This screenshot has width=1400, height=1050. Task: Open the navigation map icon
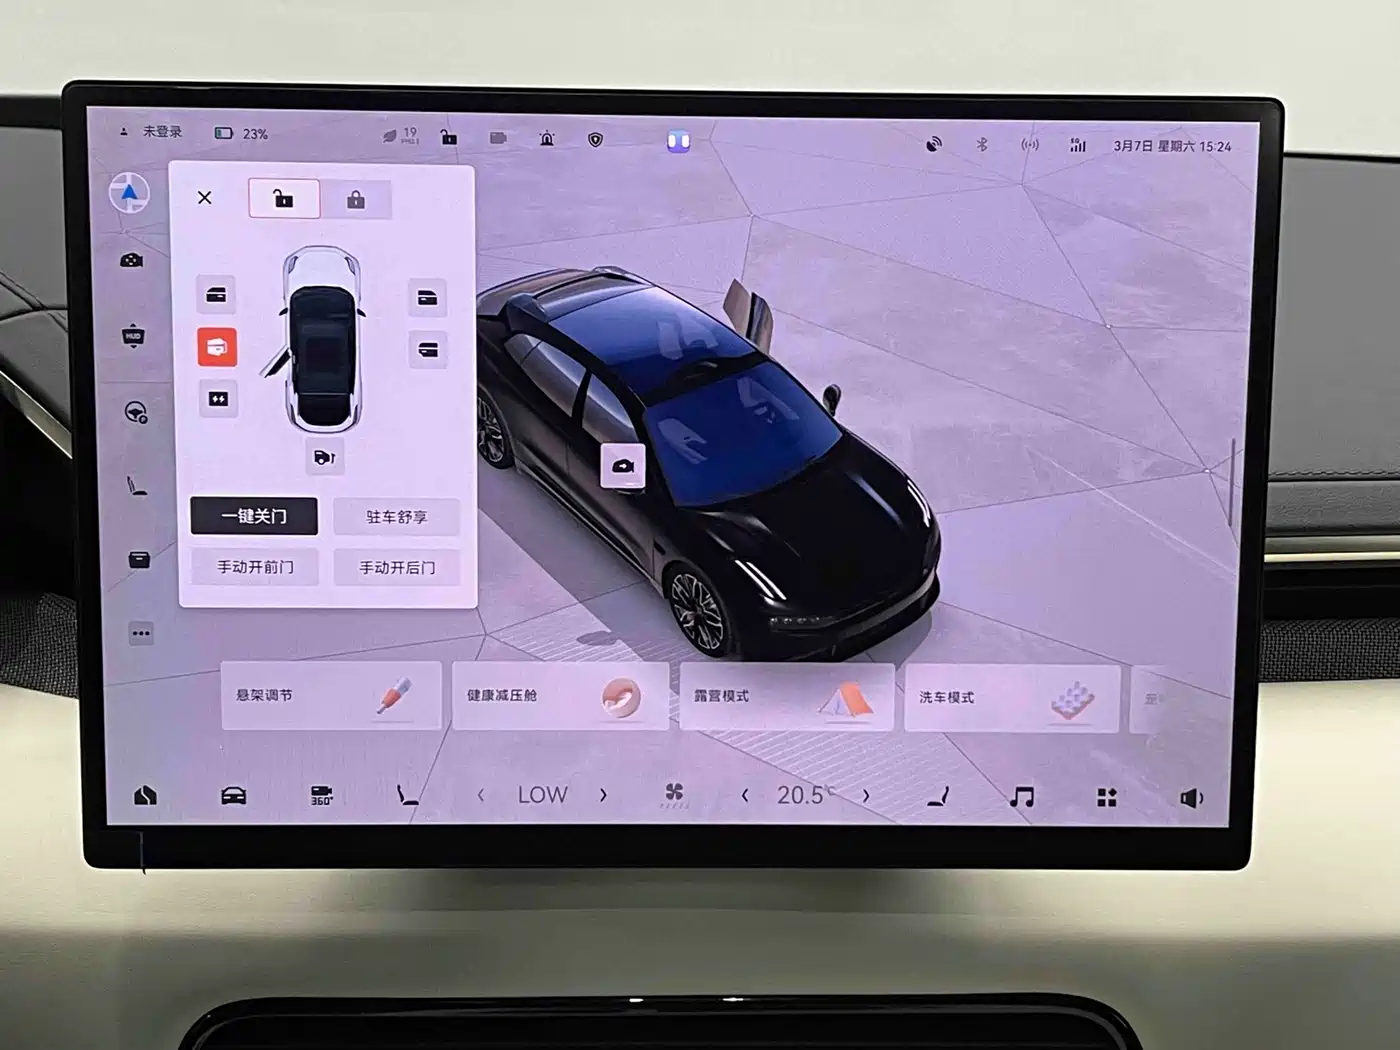pos(129,193)
